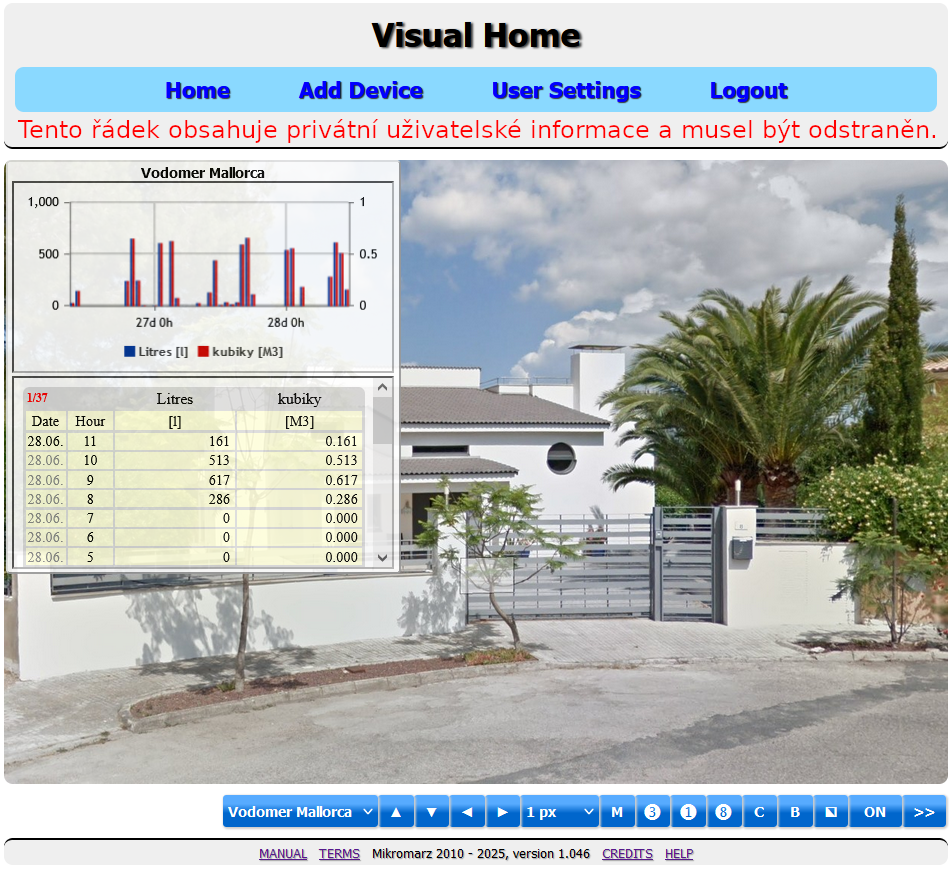
Task: Click the red 1/37 page indicator
Action: pyautogui.click(x=37, y=398)
